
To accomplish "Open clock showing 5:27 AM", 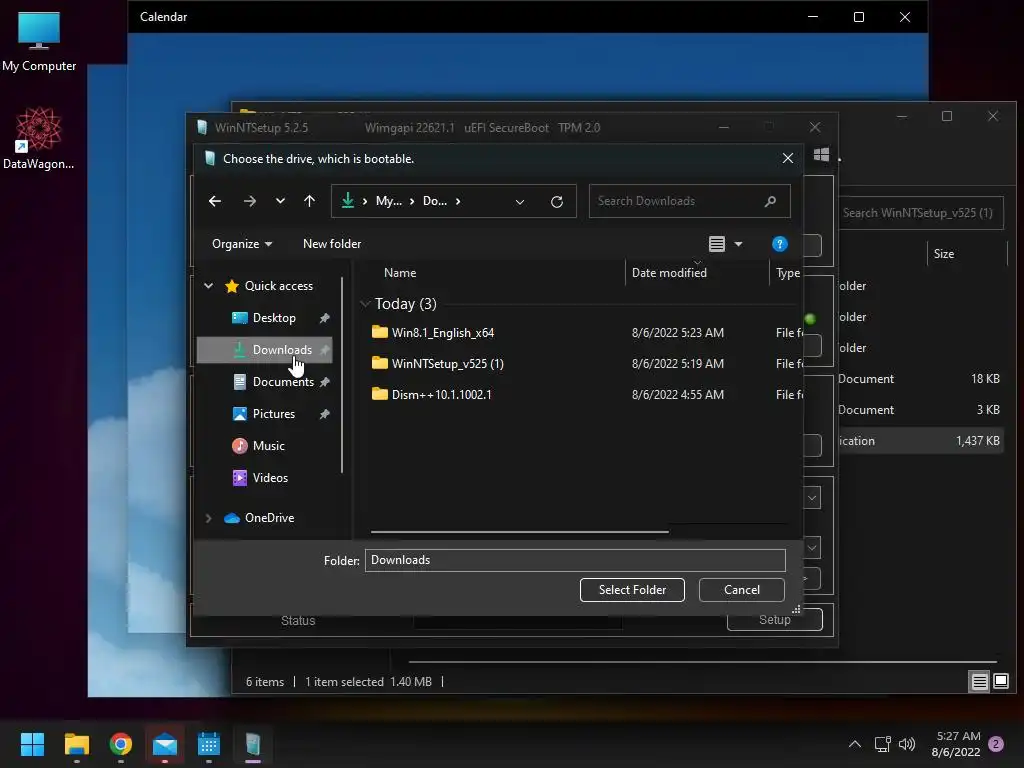I will point(956,744).
